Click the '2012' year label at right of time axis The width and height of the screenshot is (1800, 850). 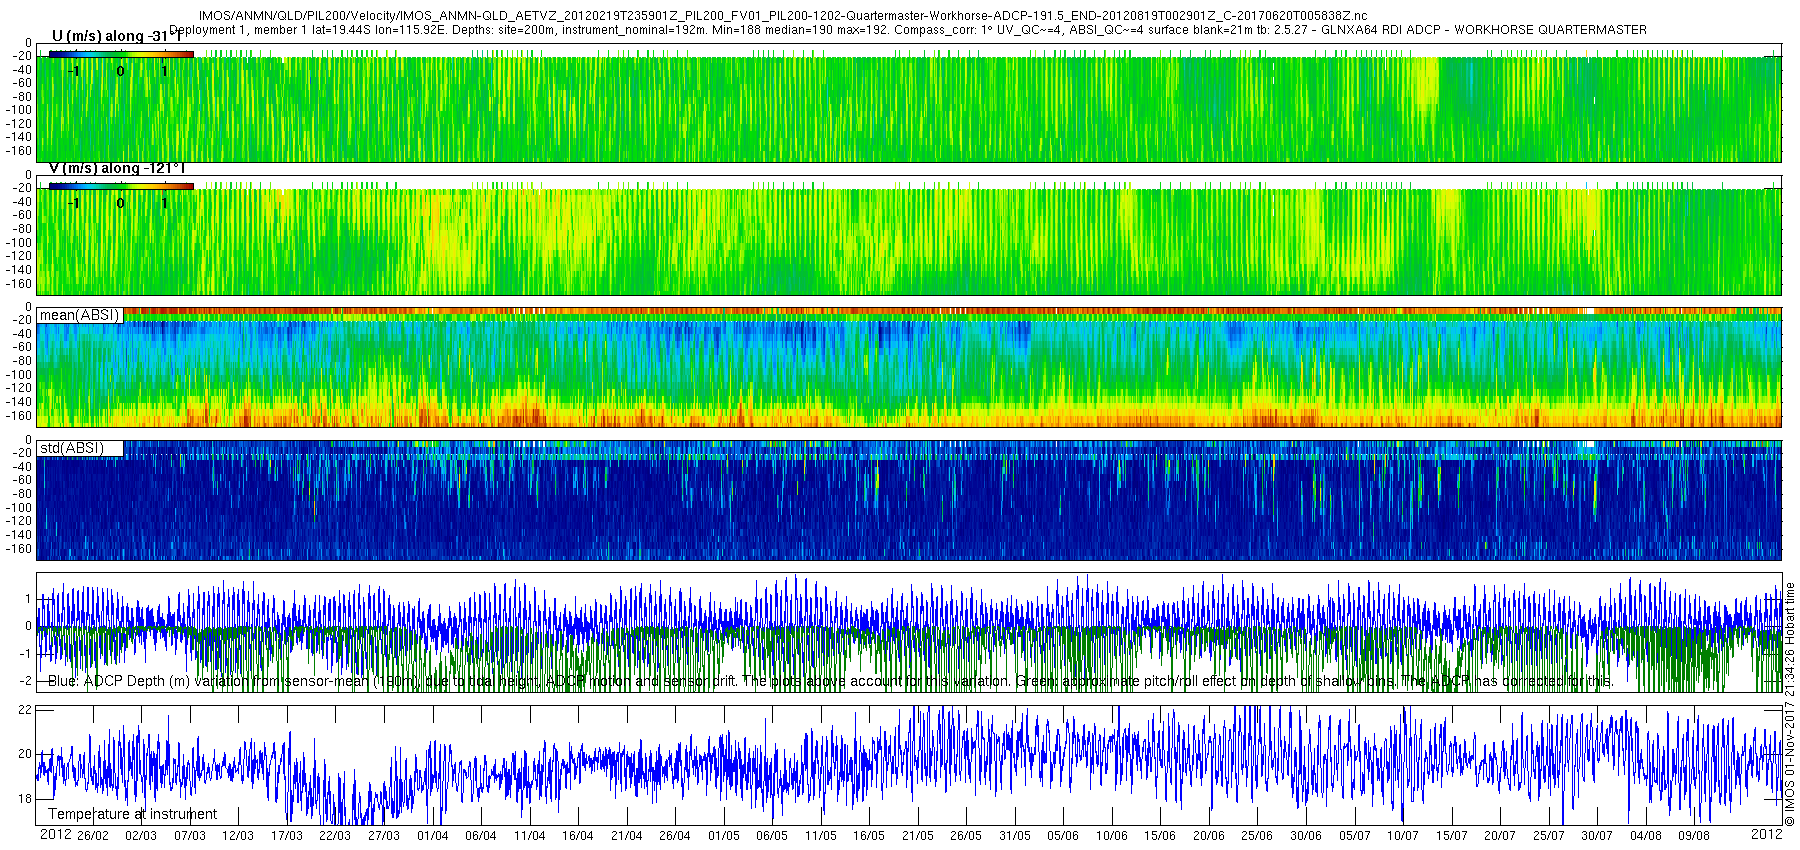point(1766,834)
